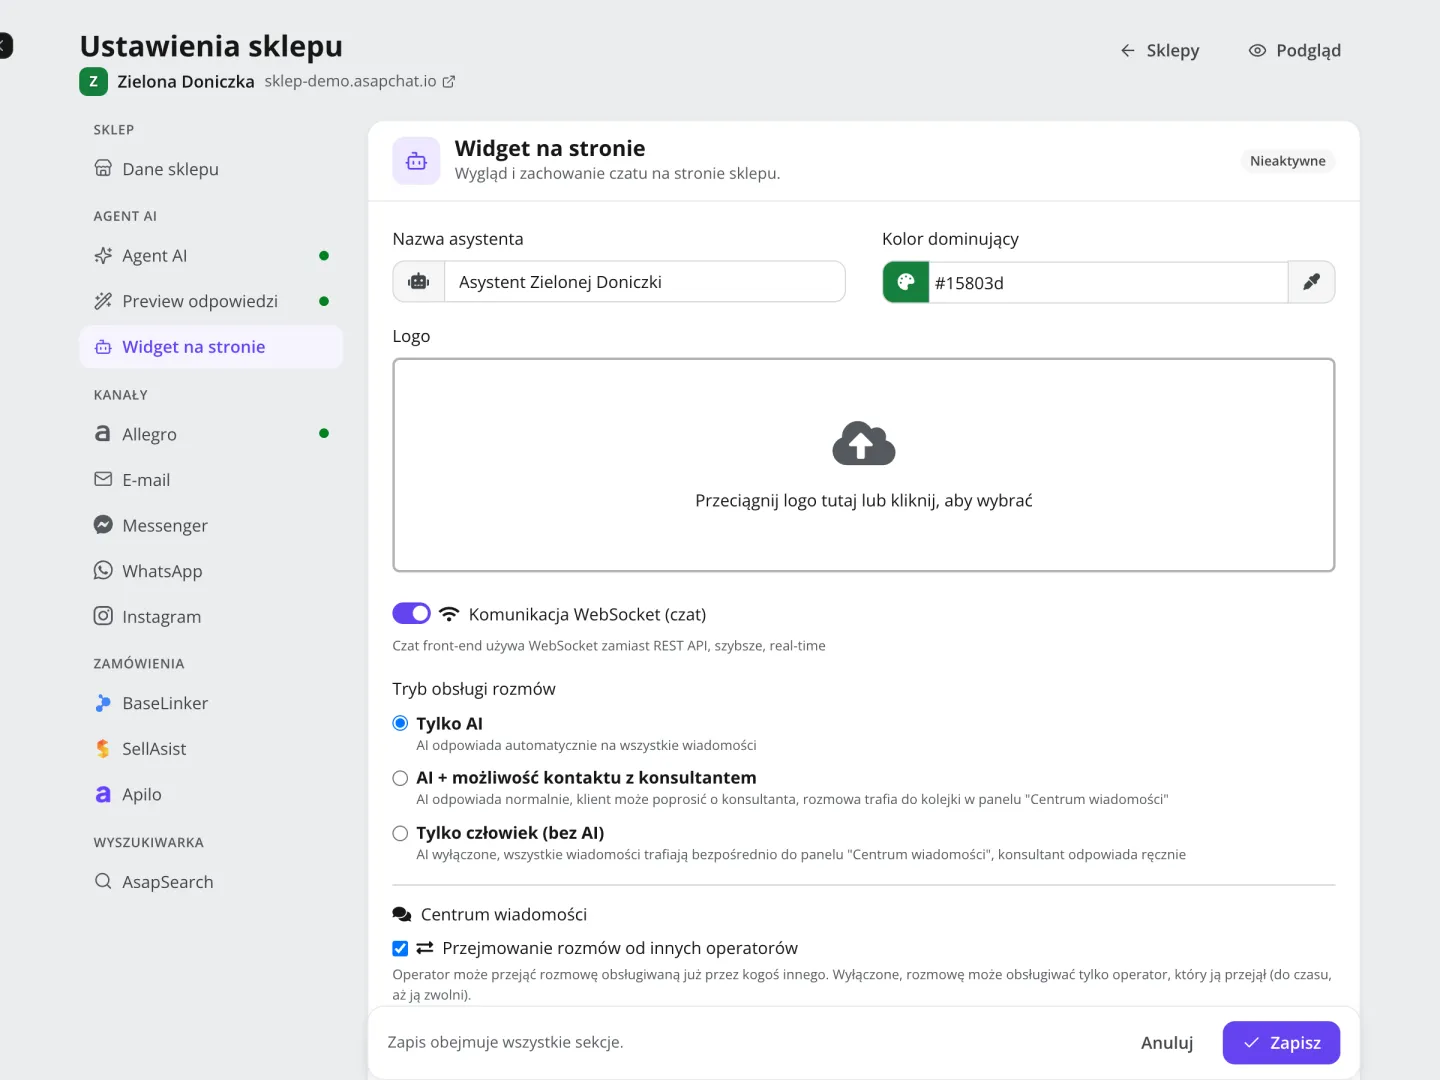Click the WiFi icon beside Komunikacja WebSocket
The image size is (1440, 1080).
450,614
